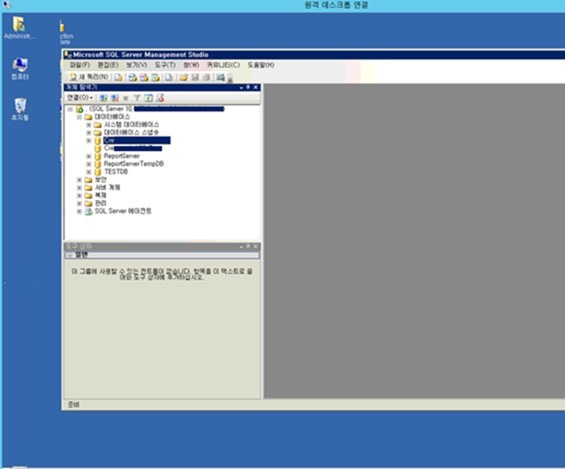Image resolution: width=565 pixels, height=469 pixels.
Task: Click the Refresh icon in Object Explorer toolbar
Action: coord(148,98)
